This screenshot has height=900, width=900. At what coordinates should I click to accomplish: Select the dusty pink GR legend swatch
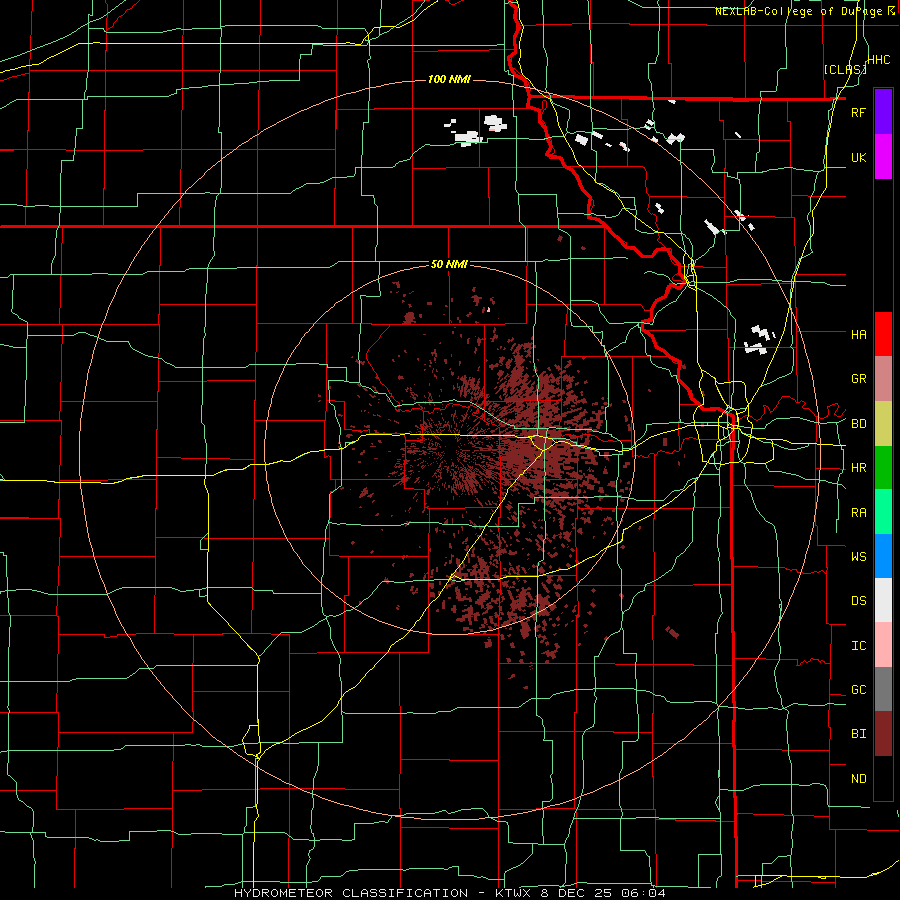tap(883, 379)
